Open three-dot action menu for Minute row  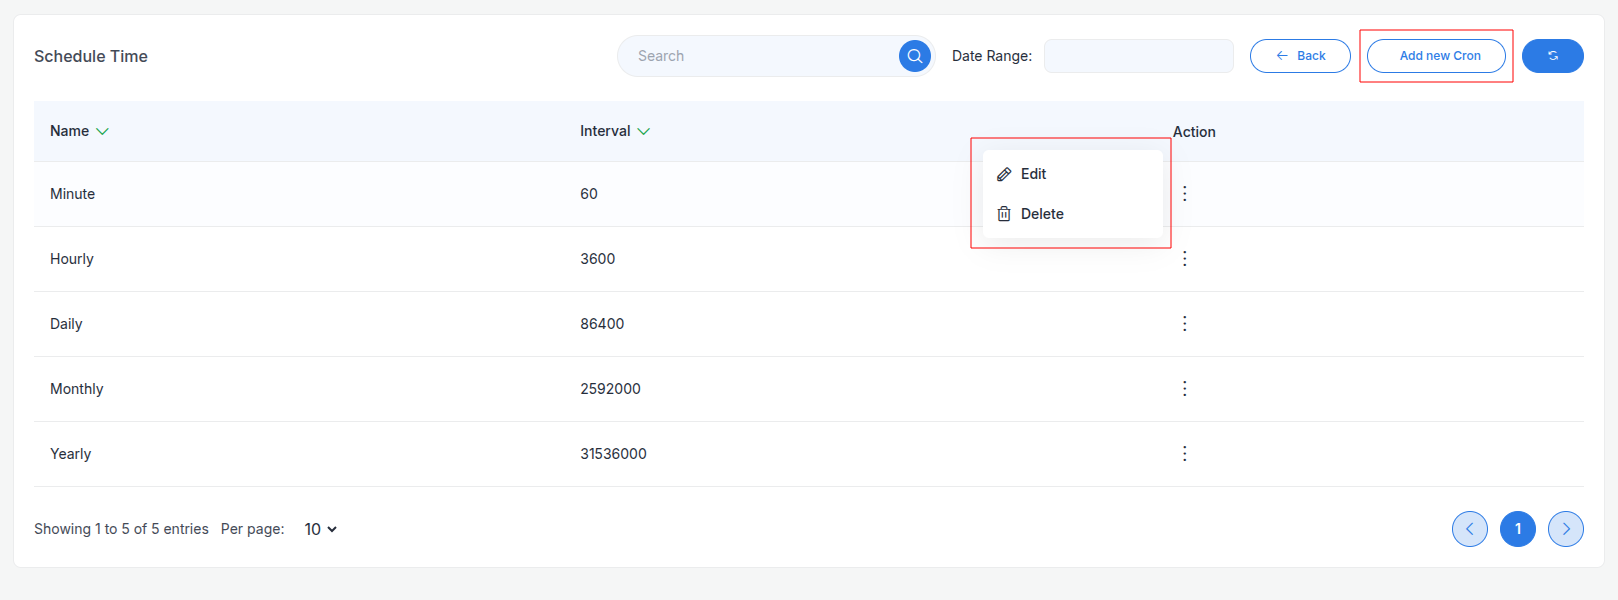point(1184,194)
